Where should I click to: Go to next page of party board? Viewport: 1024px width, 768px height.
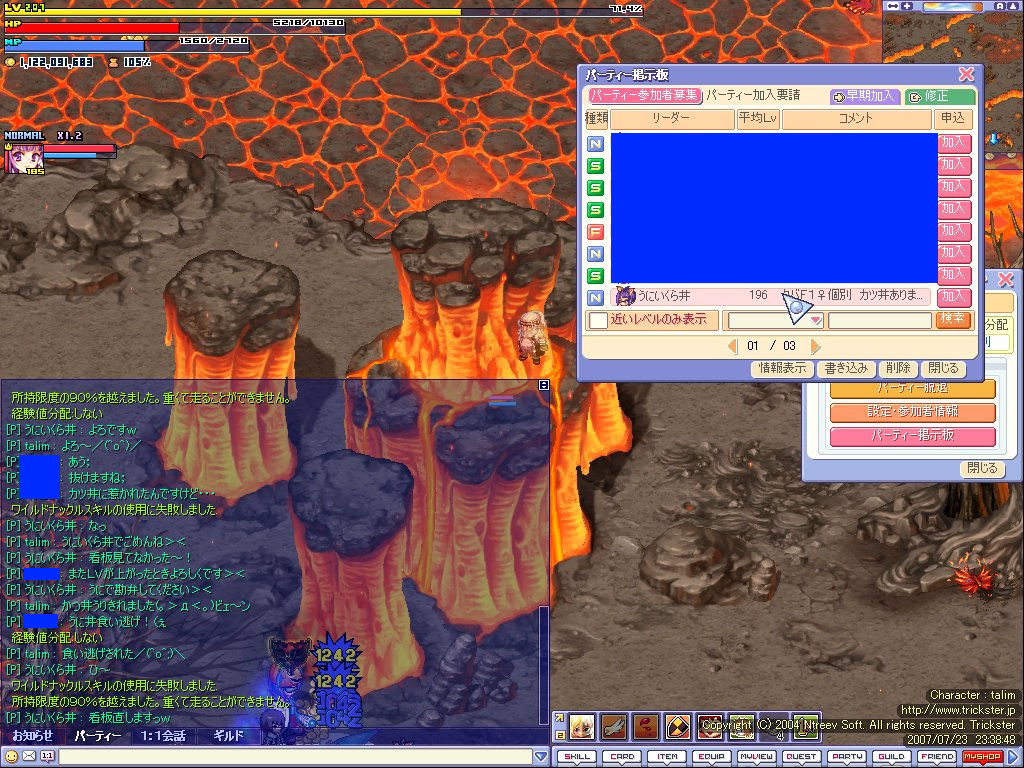tap(815, 345)
